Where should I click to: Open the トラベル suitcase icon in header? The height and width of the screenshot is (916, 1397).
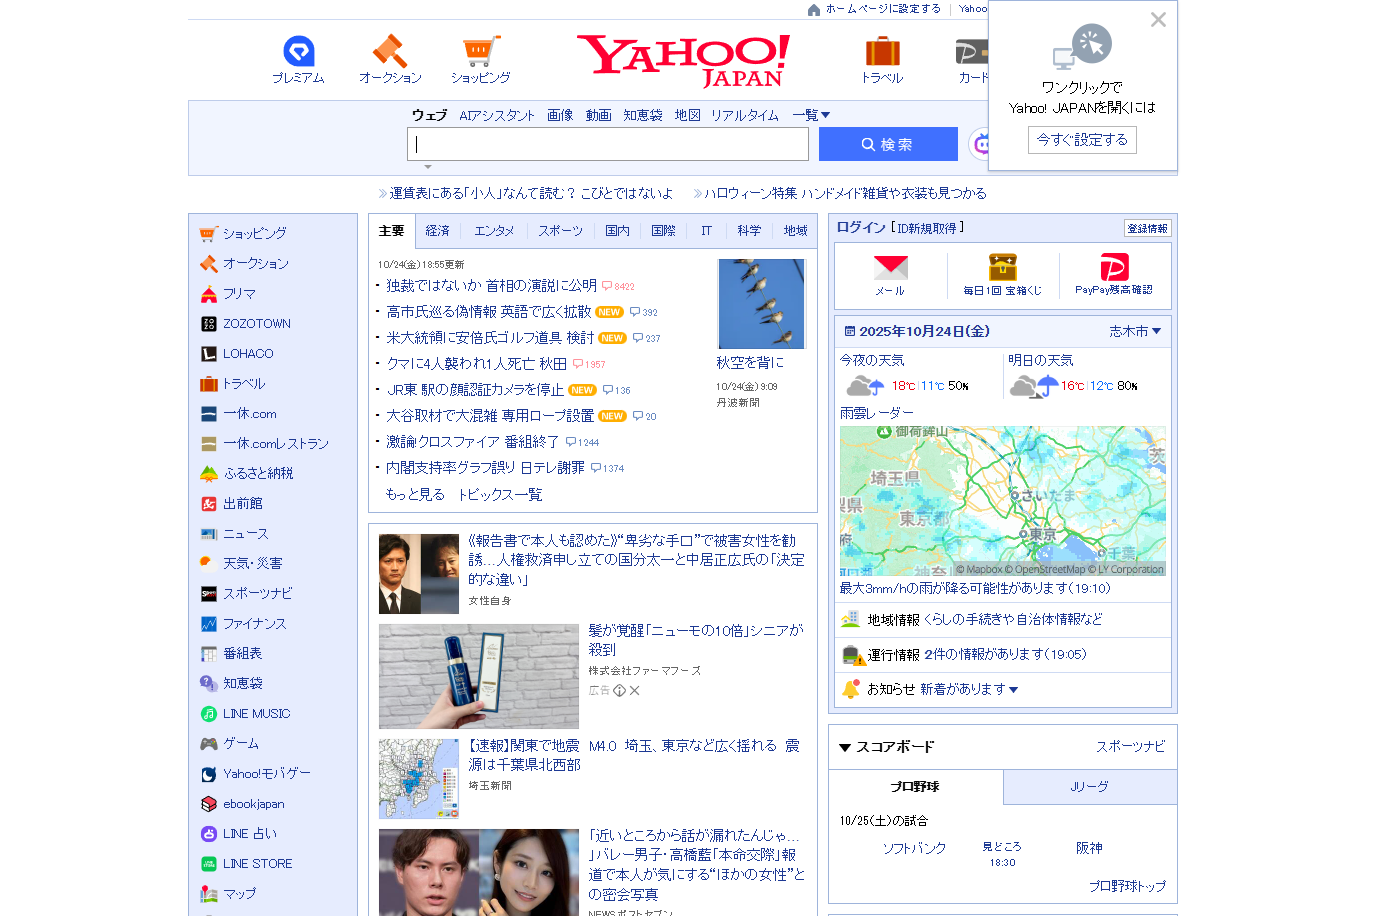[882, 51]
